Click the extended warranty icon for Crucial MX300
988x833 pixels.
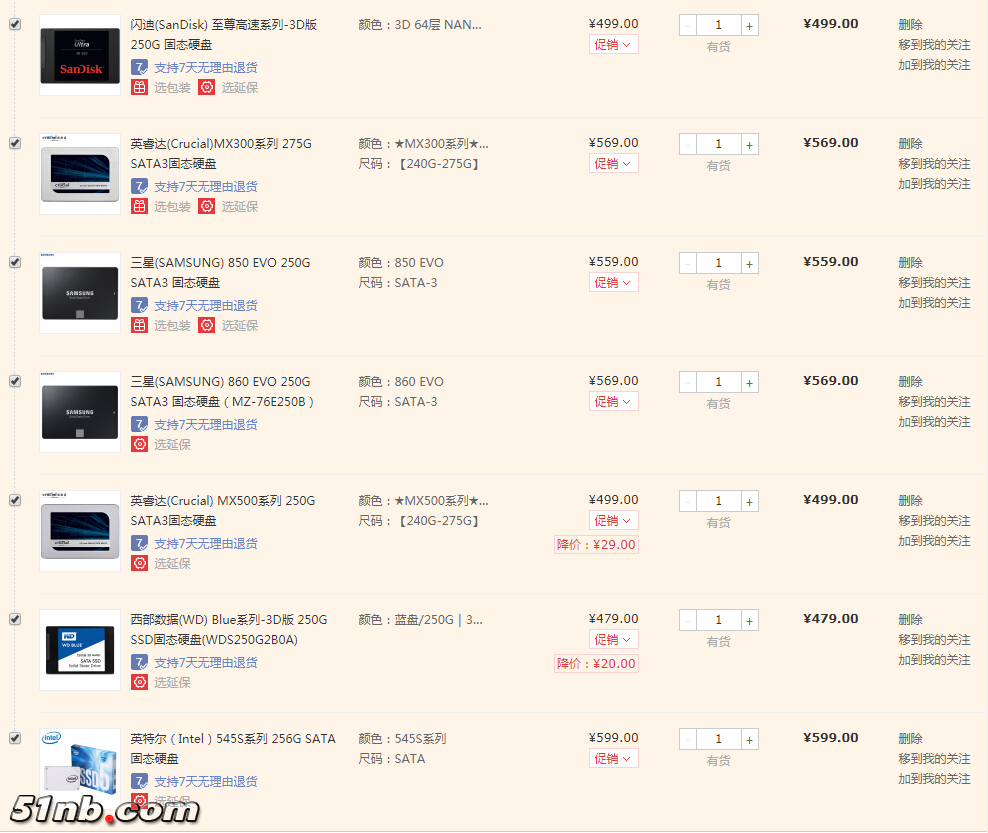pos(207,206)
